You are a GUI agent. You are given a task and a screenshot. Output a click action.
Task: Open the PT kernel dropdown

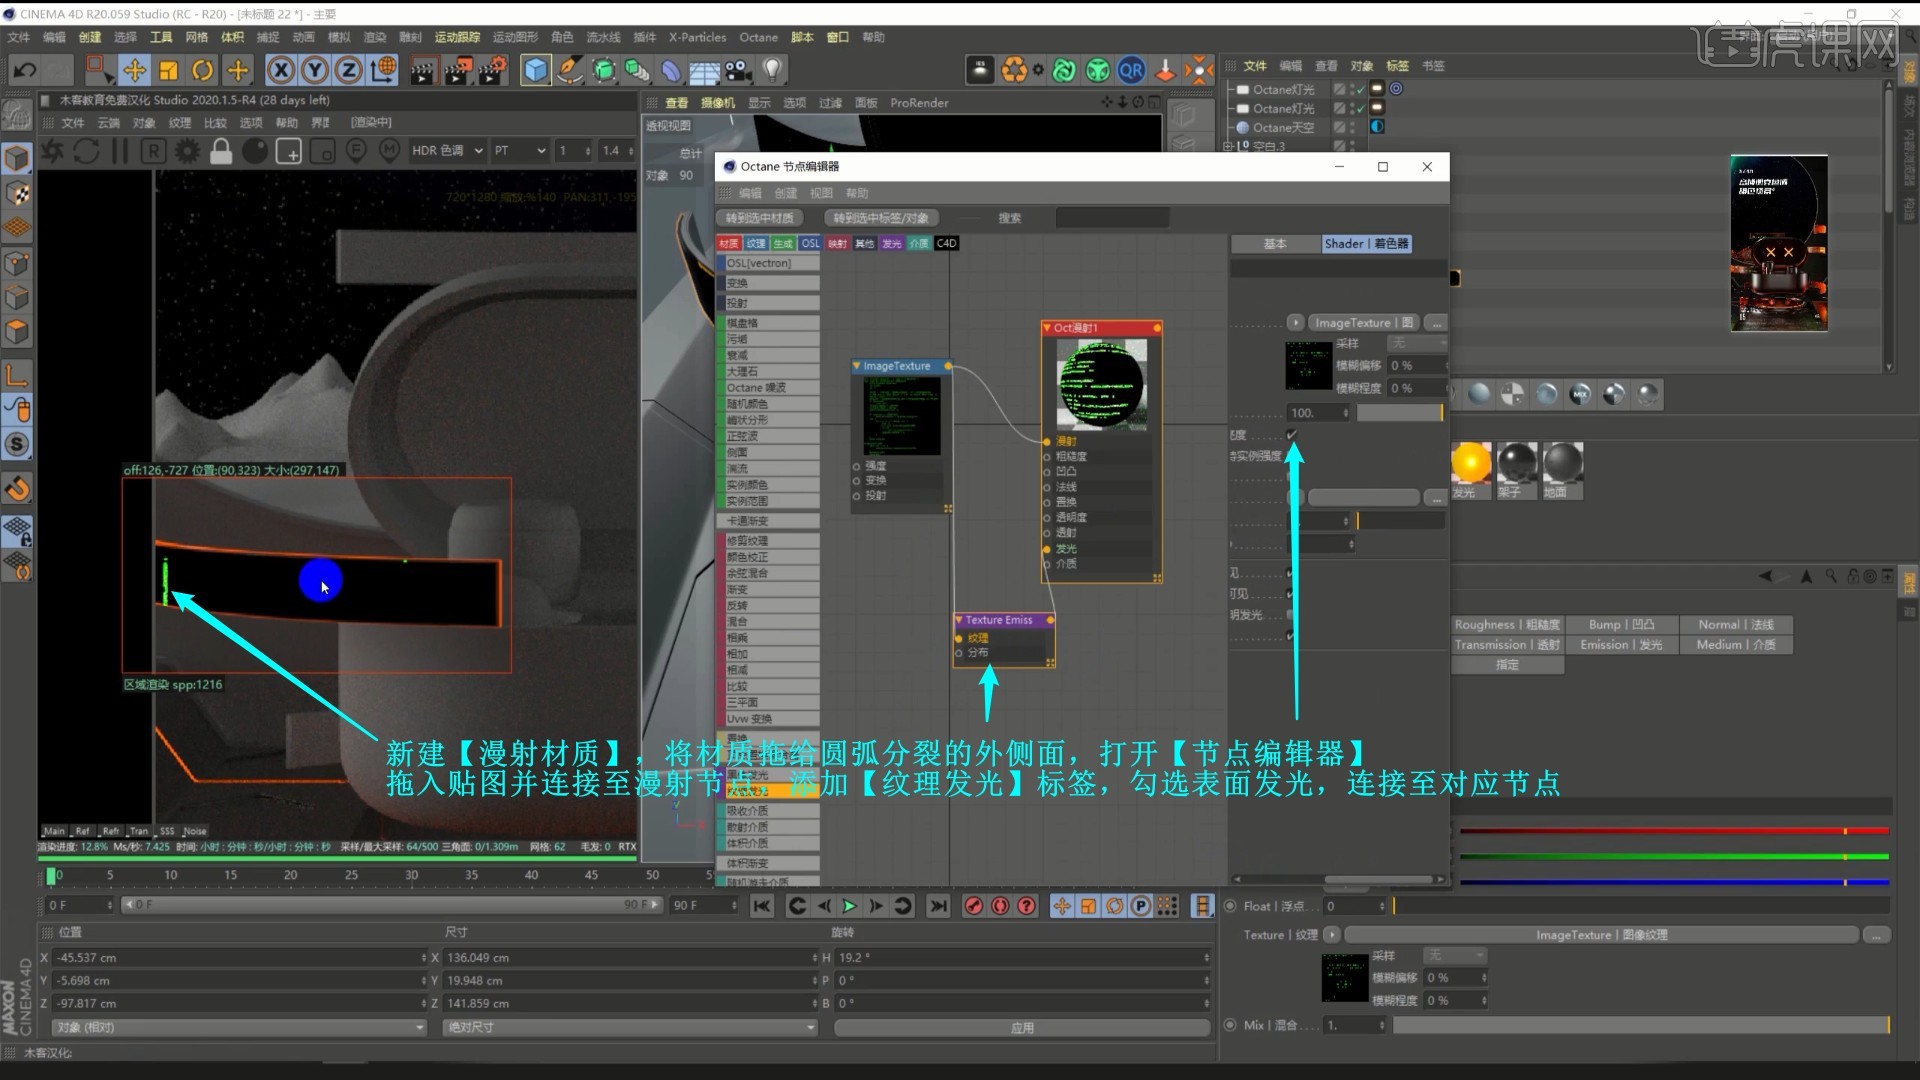[519, 151]
